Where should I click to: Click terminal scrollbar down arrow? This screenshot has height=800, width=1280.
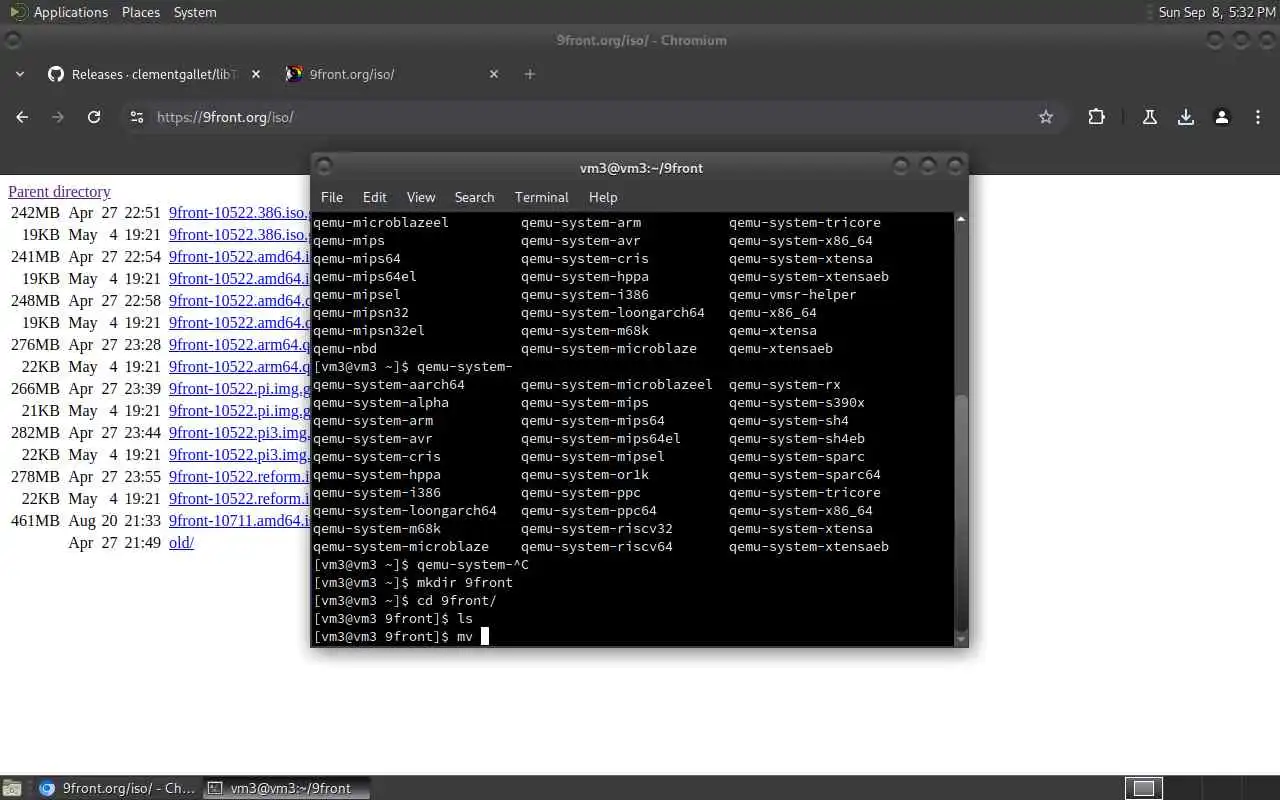tap(961, 639)
